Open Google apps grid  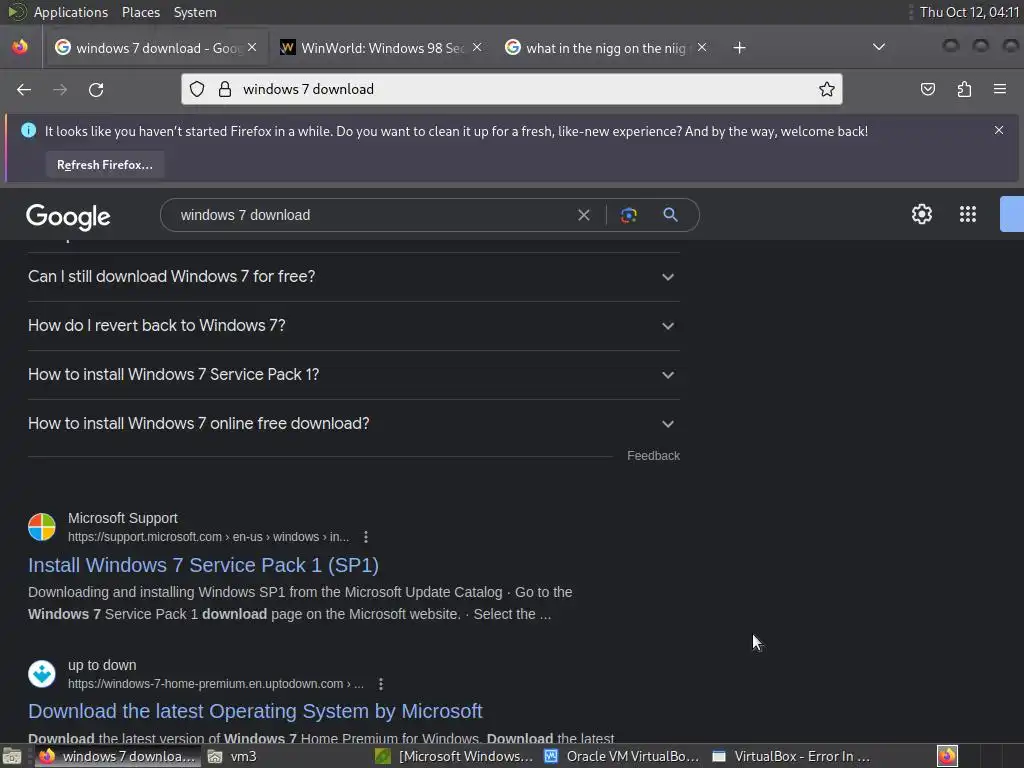click(968, 214)
